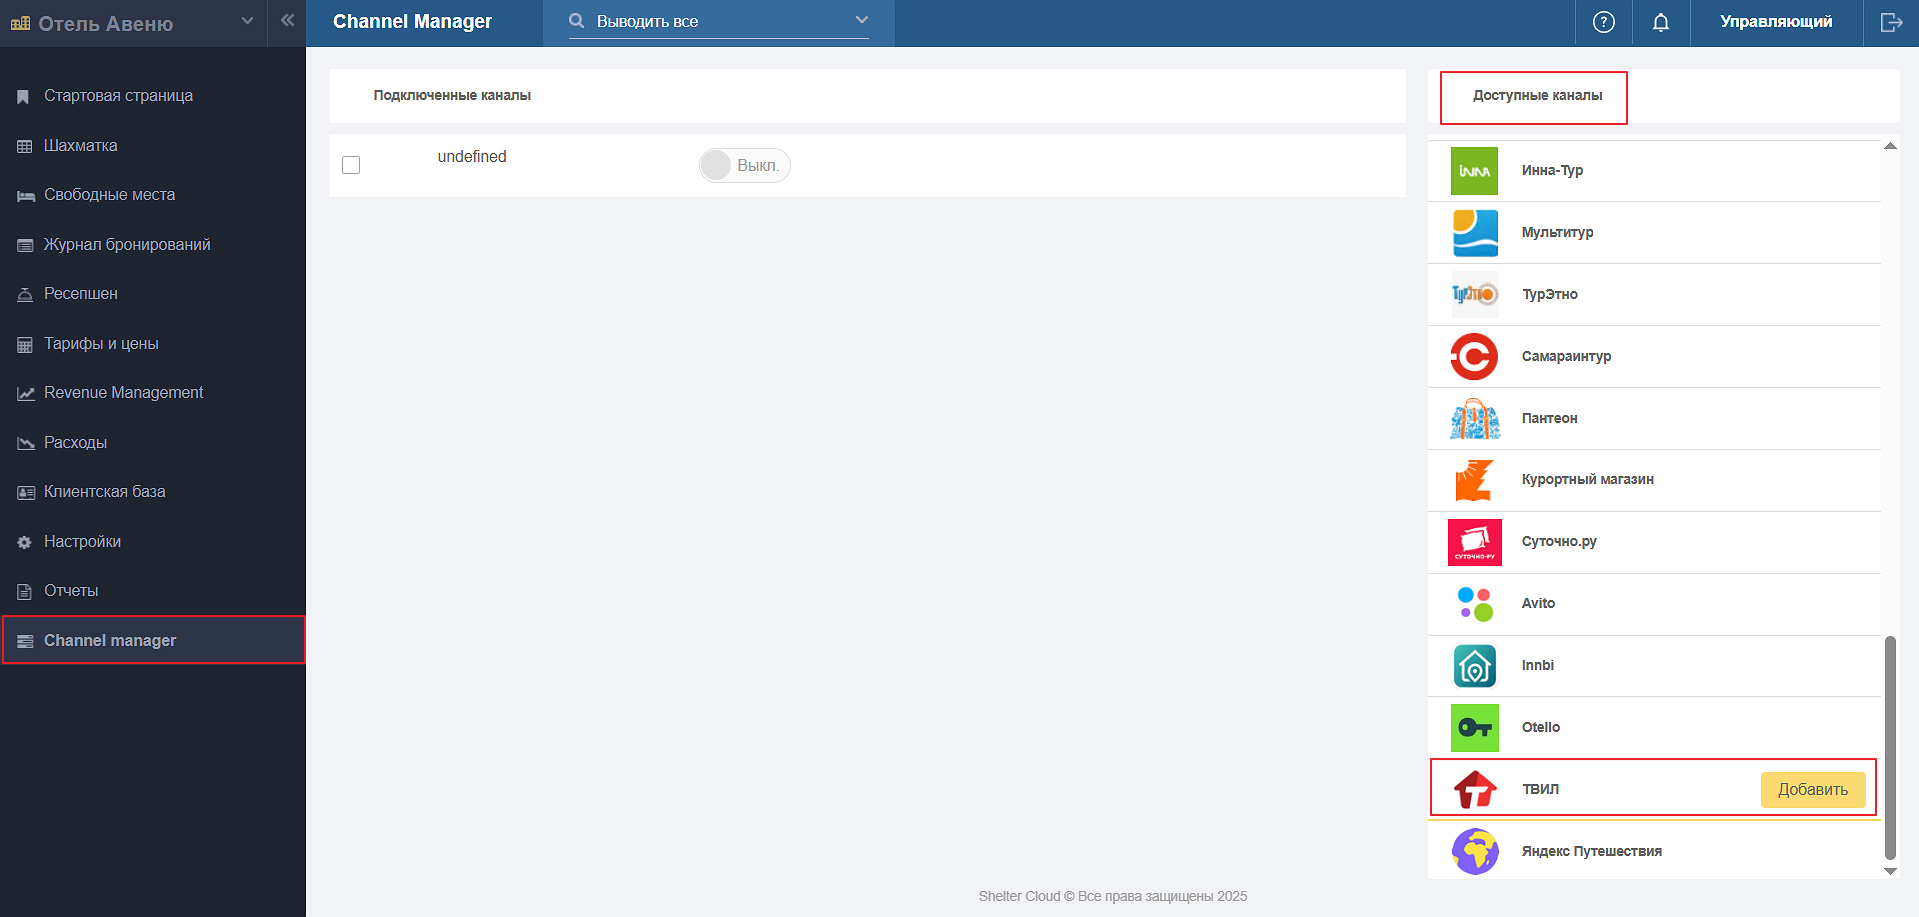Select the Суточно.ру channel name

tap(1559, 542)
